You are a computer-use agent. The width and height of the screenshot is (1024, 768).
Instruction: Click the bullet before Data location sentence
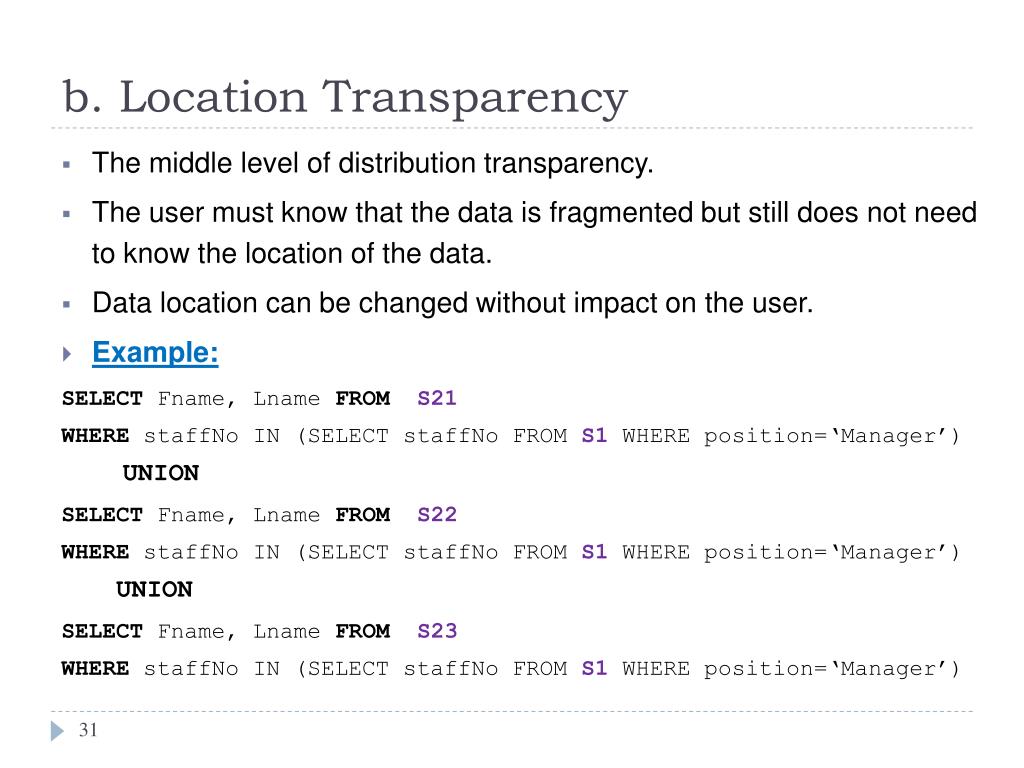coord(67,304)
